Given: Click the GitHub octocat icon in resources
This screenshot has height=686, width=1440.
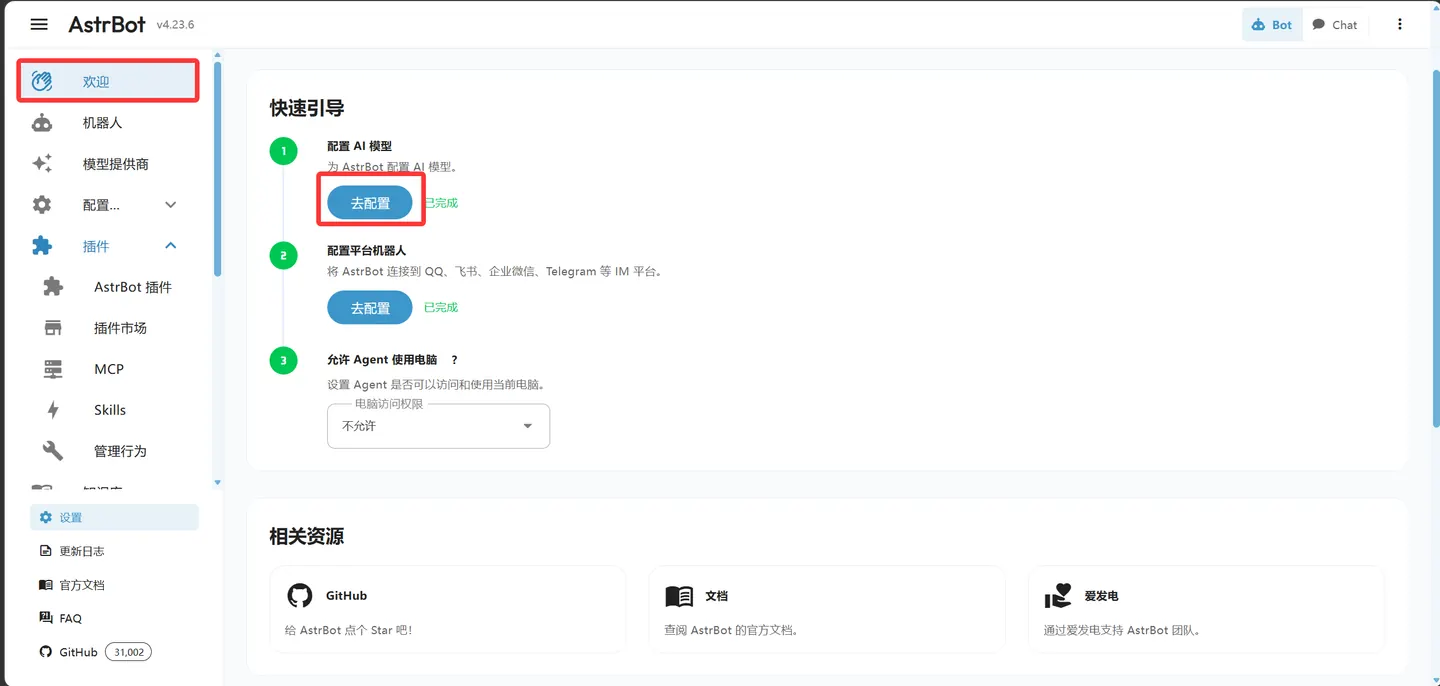Looking at the screenshot, I should [300, 596].
